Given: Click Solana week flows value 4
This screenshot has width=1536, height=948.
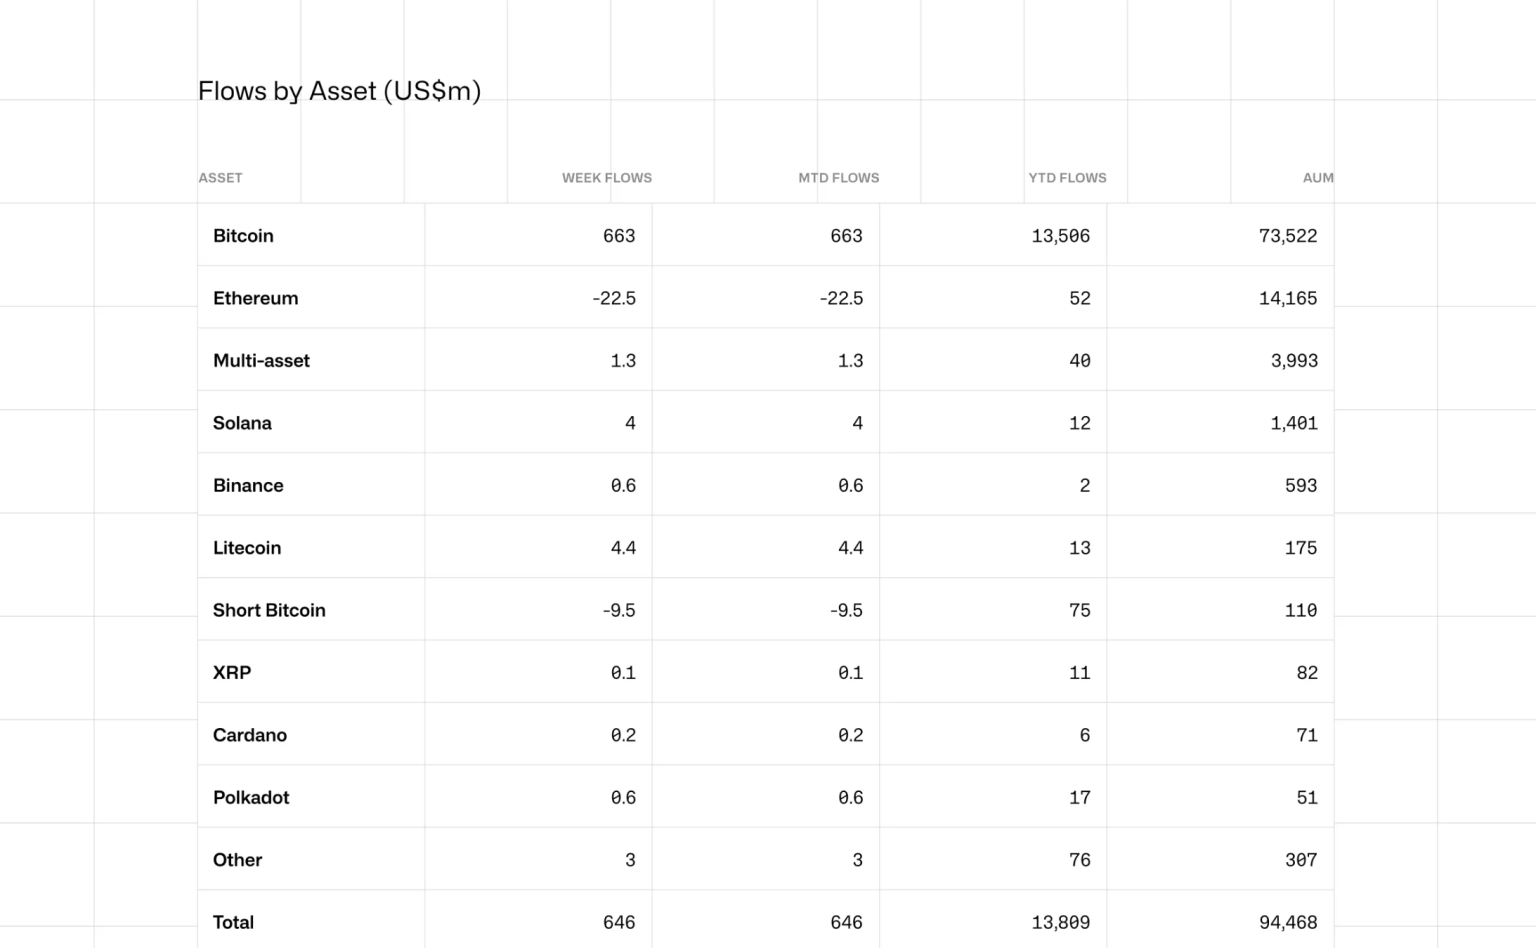Looking at the screenshot, I should point(630,423).
